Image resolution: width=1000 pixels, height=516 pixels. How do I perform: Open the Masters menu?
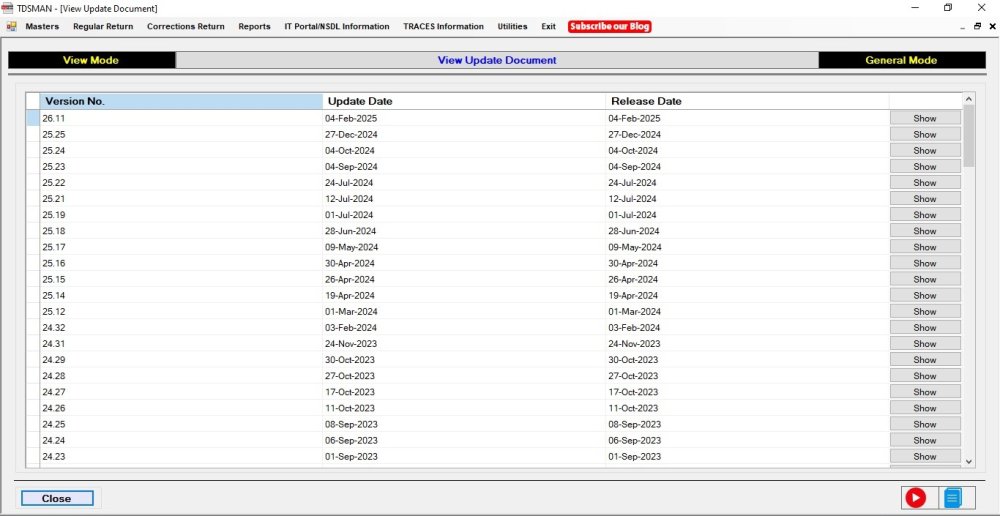point(42,26)
